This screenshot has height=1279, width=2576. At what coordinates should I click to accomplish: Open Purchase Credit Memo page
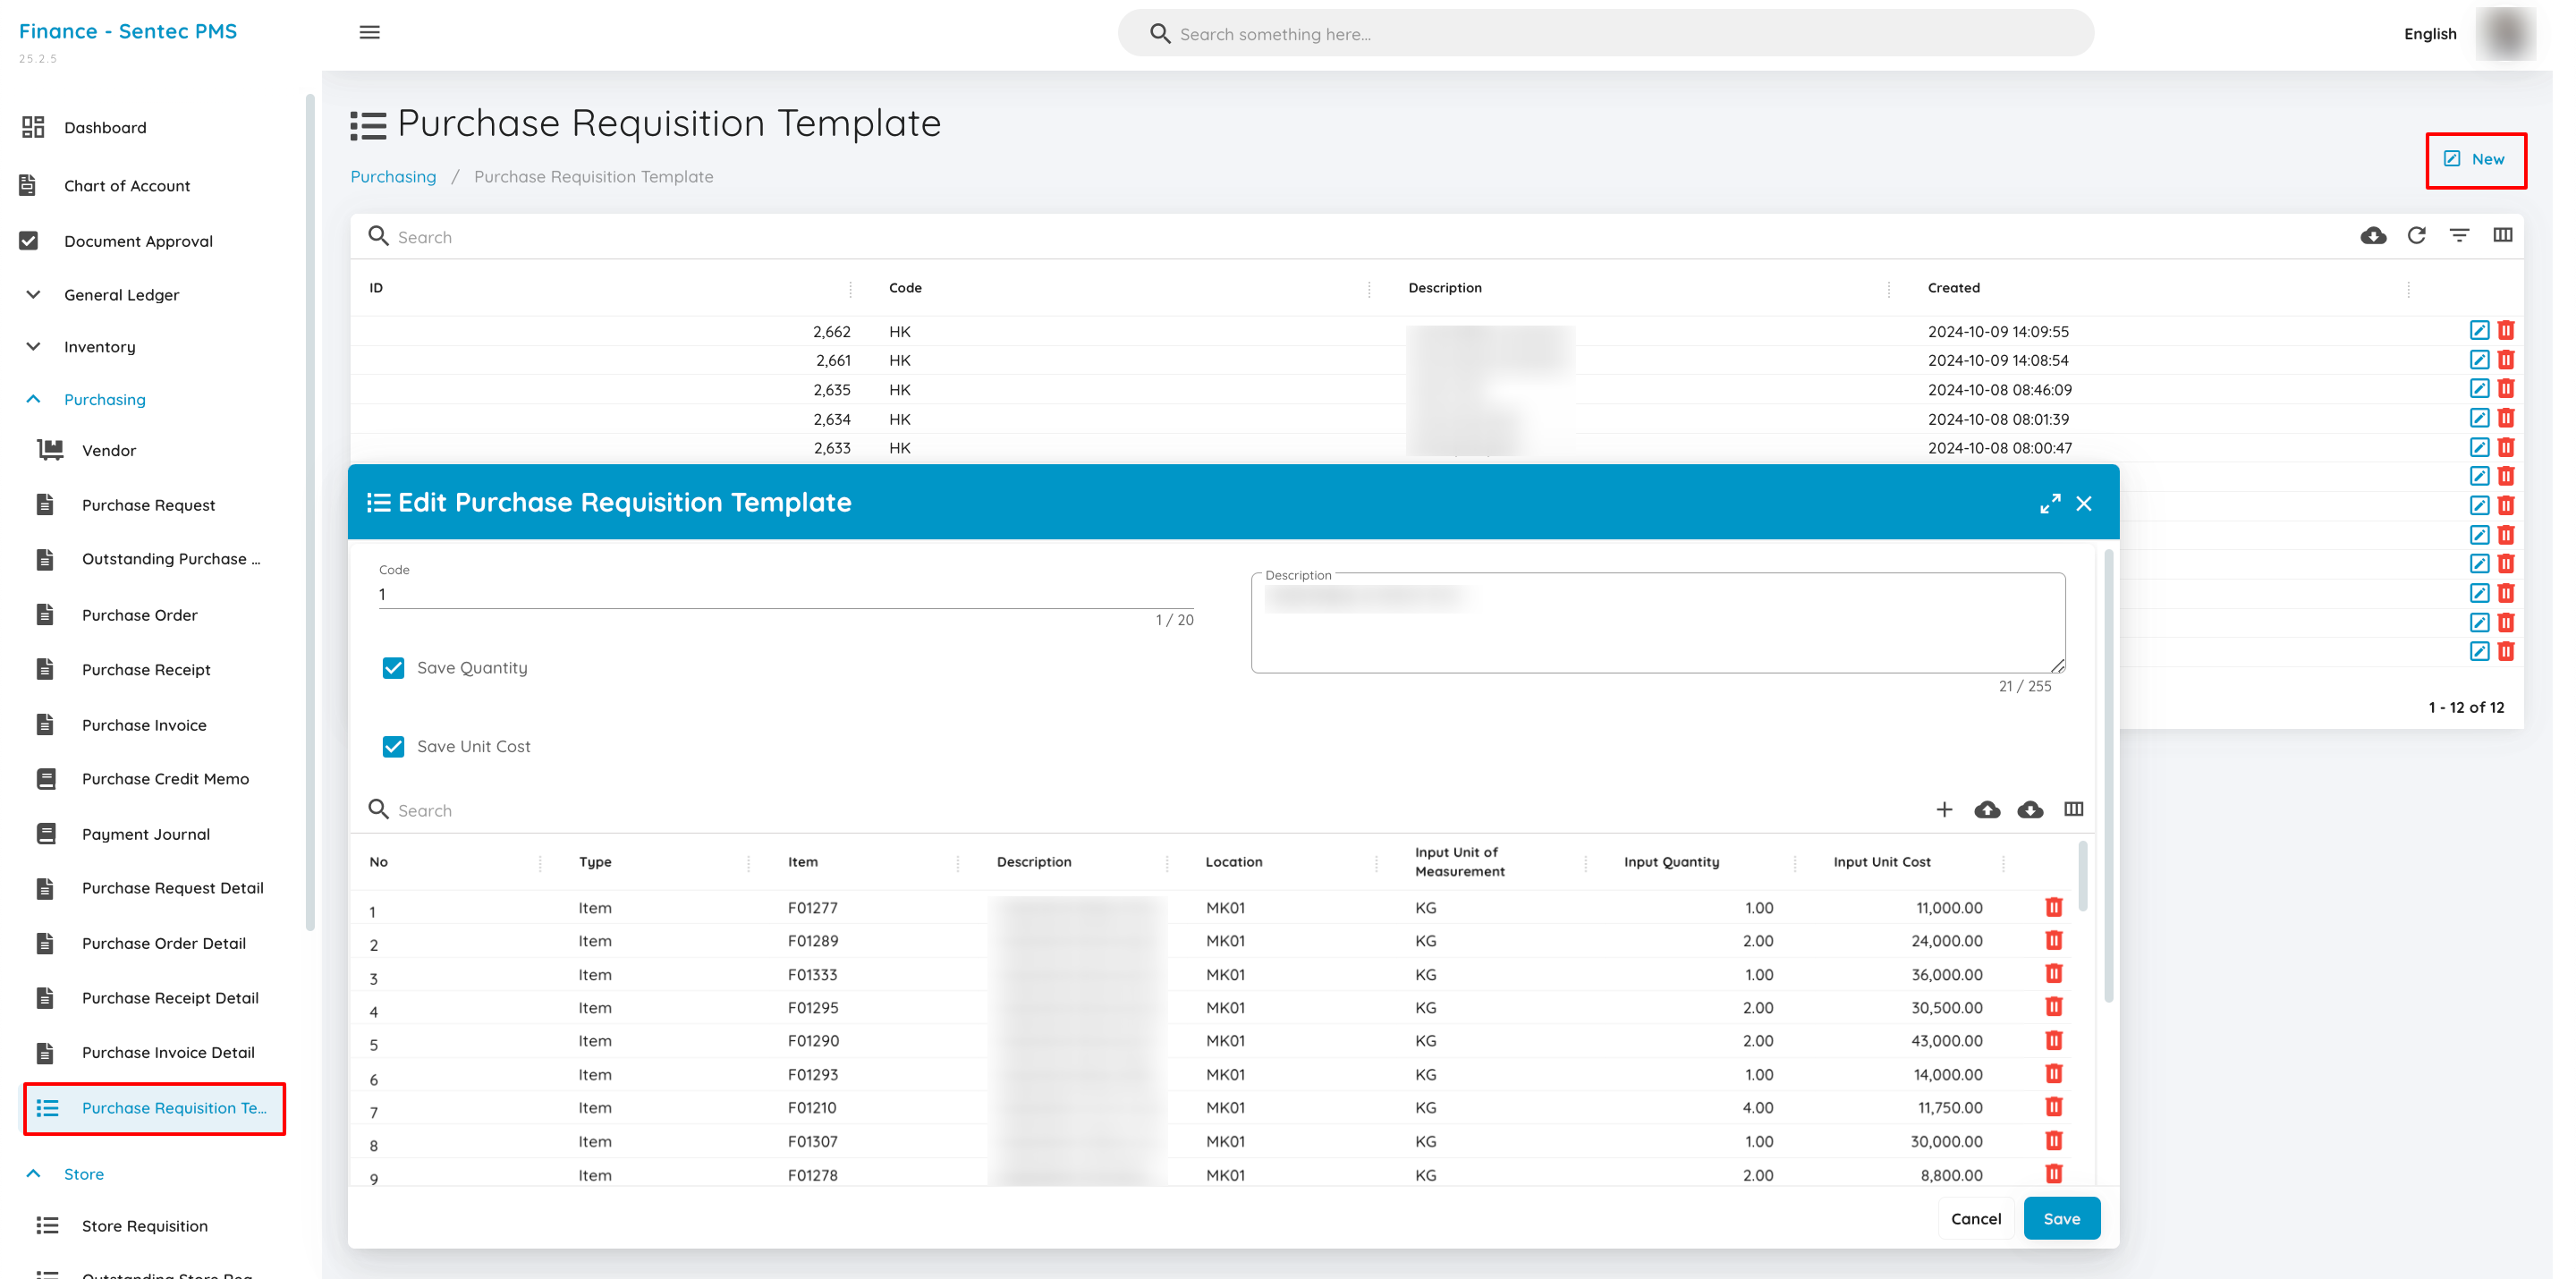pyautogui.click(x=165, y=779)
